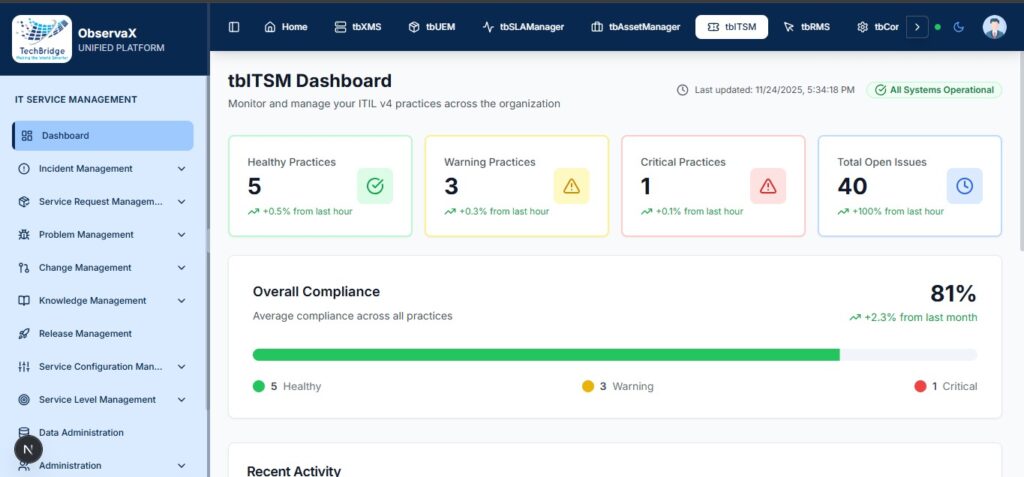Expand the Problem Management chevron

point(181,235)
